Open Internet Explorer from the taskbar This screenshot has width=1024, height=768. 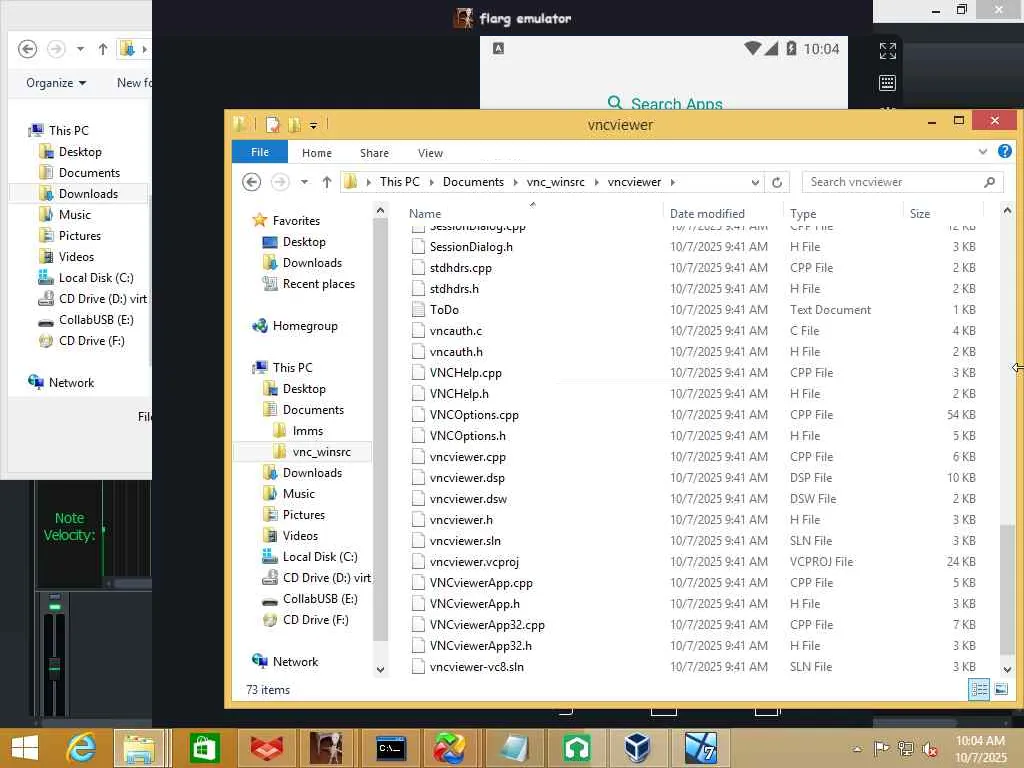[x=81, y=748]
